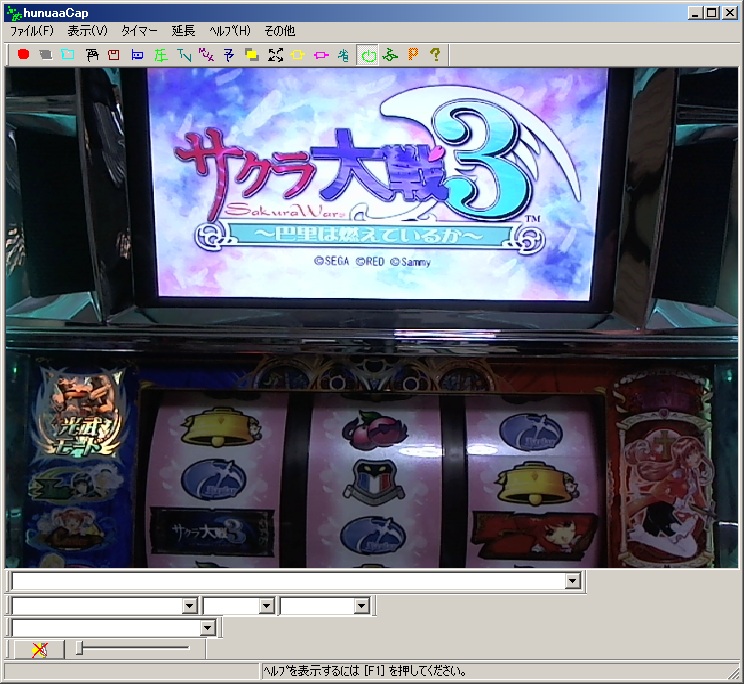The image size is (744, 684).
Task: Click the purple MUX toolbar icon
Action: (206, 55)
